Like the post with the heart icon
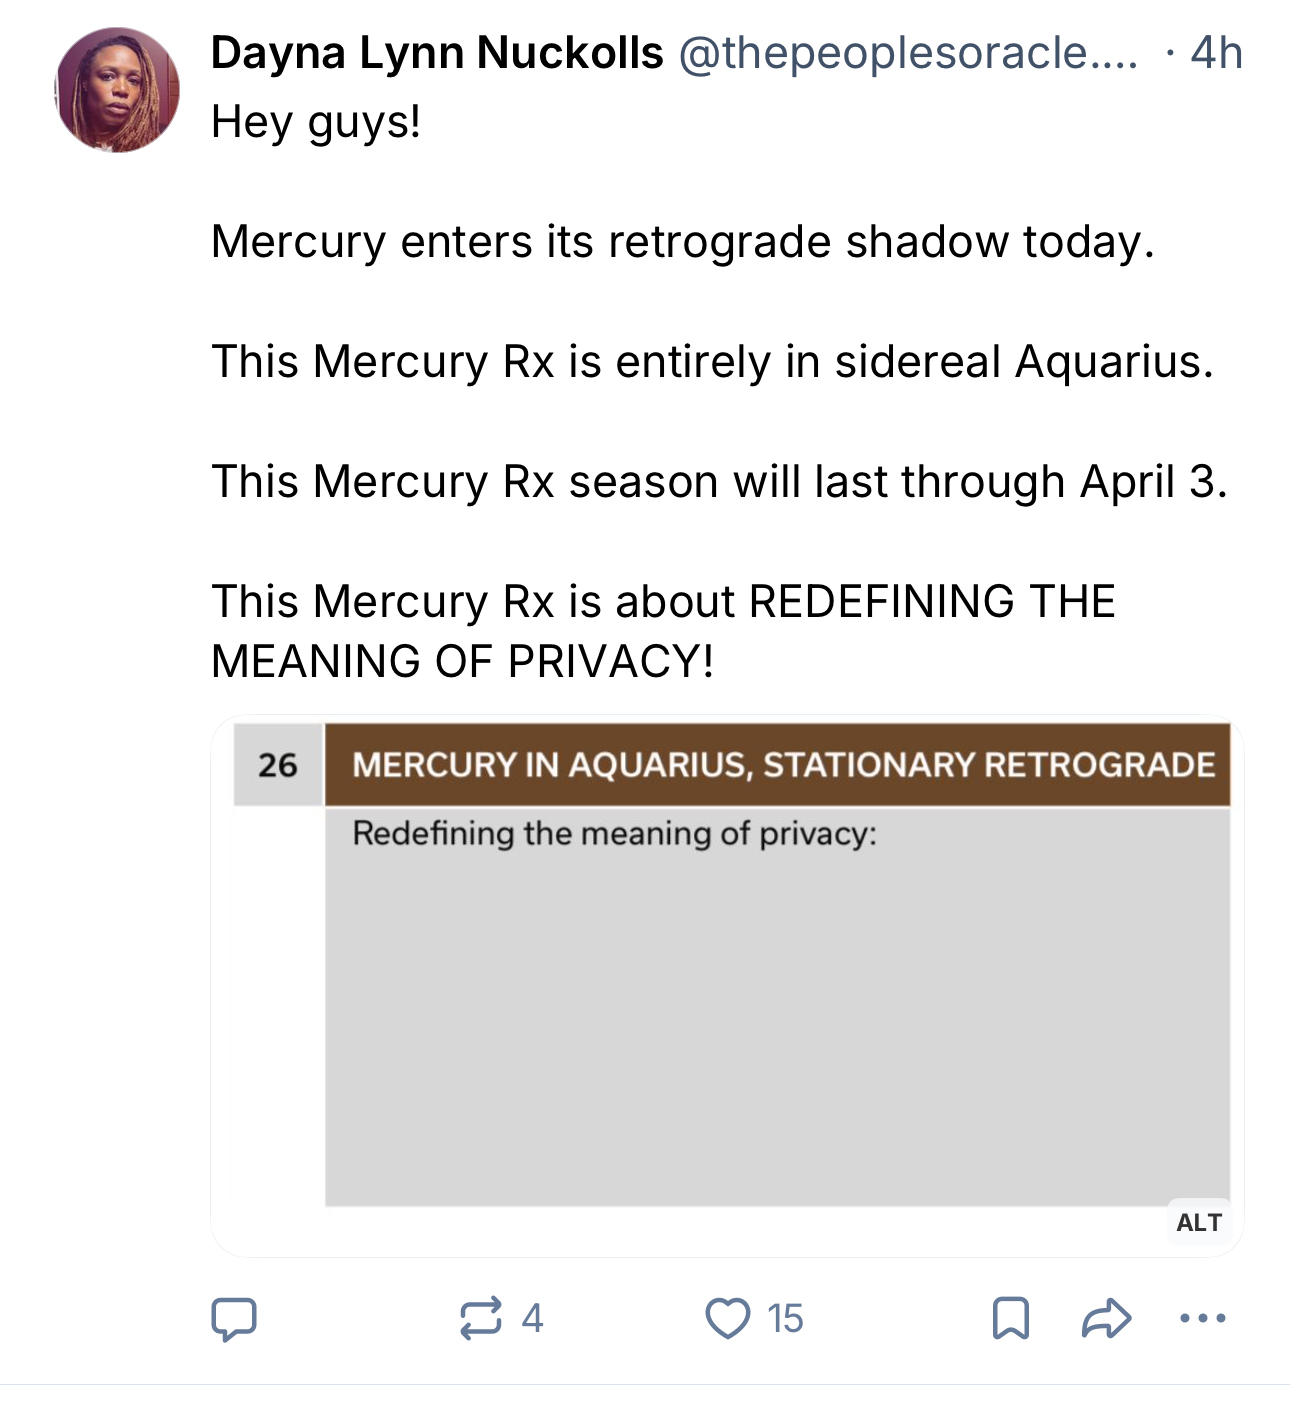 727,1318
